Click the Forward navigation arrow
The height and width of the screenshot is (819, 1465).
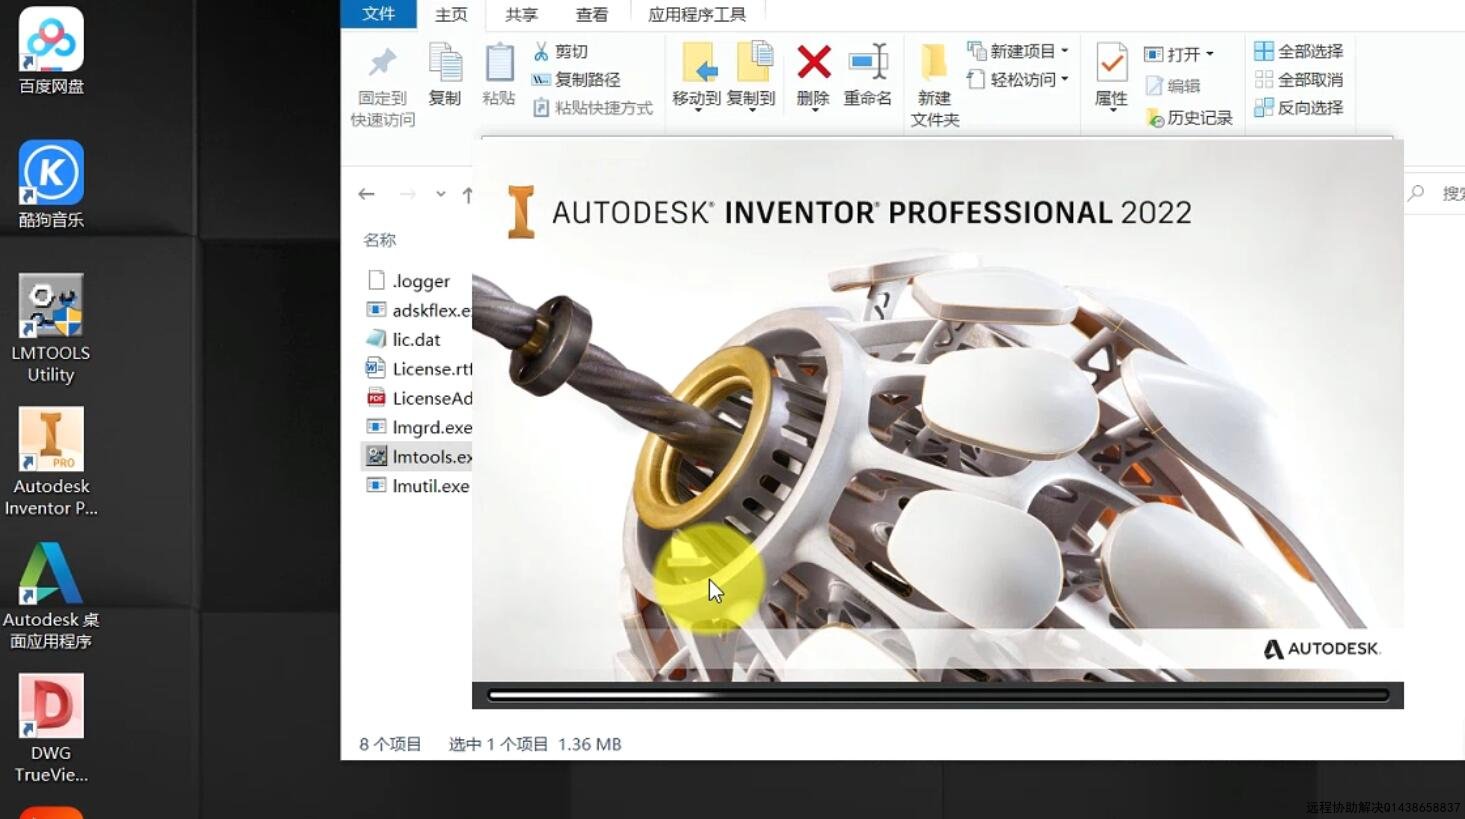(x=407, y=194)
